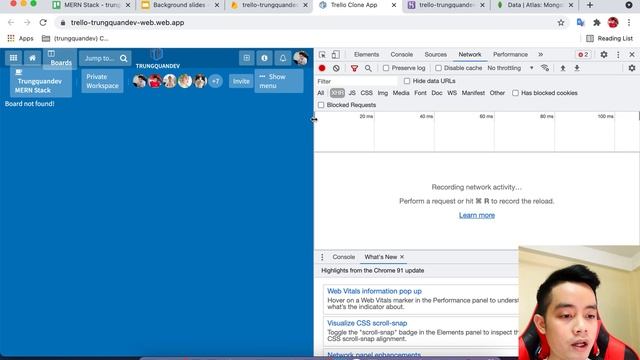Open DevTools customize three-dot menu
Screen dimensions: 640x360
(x=618, y=55)
